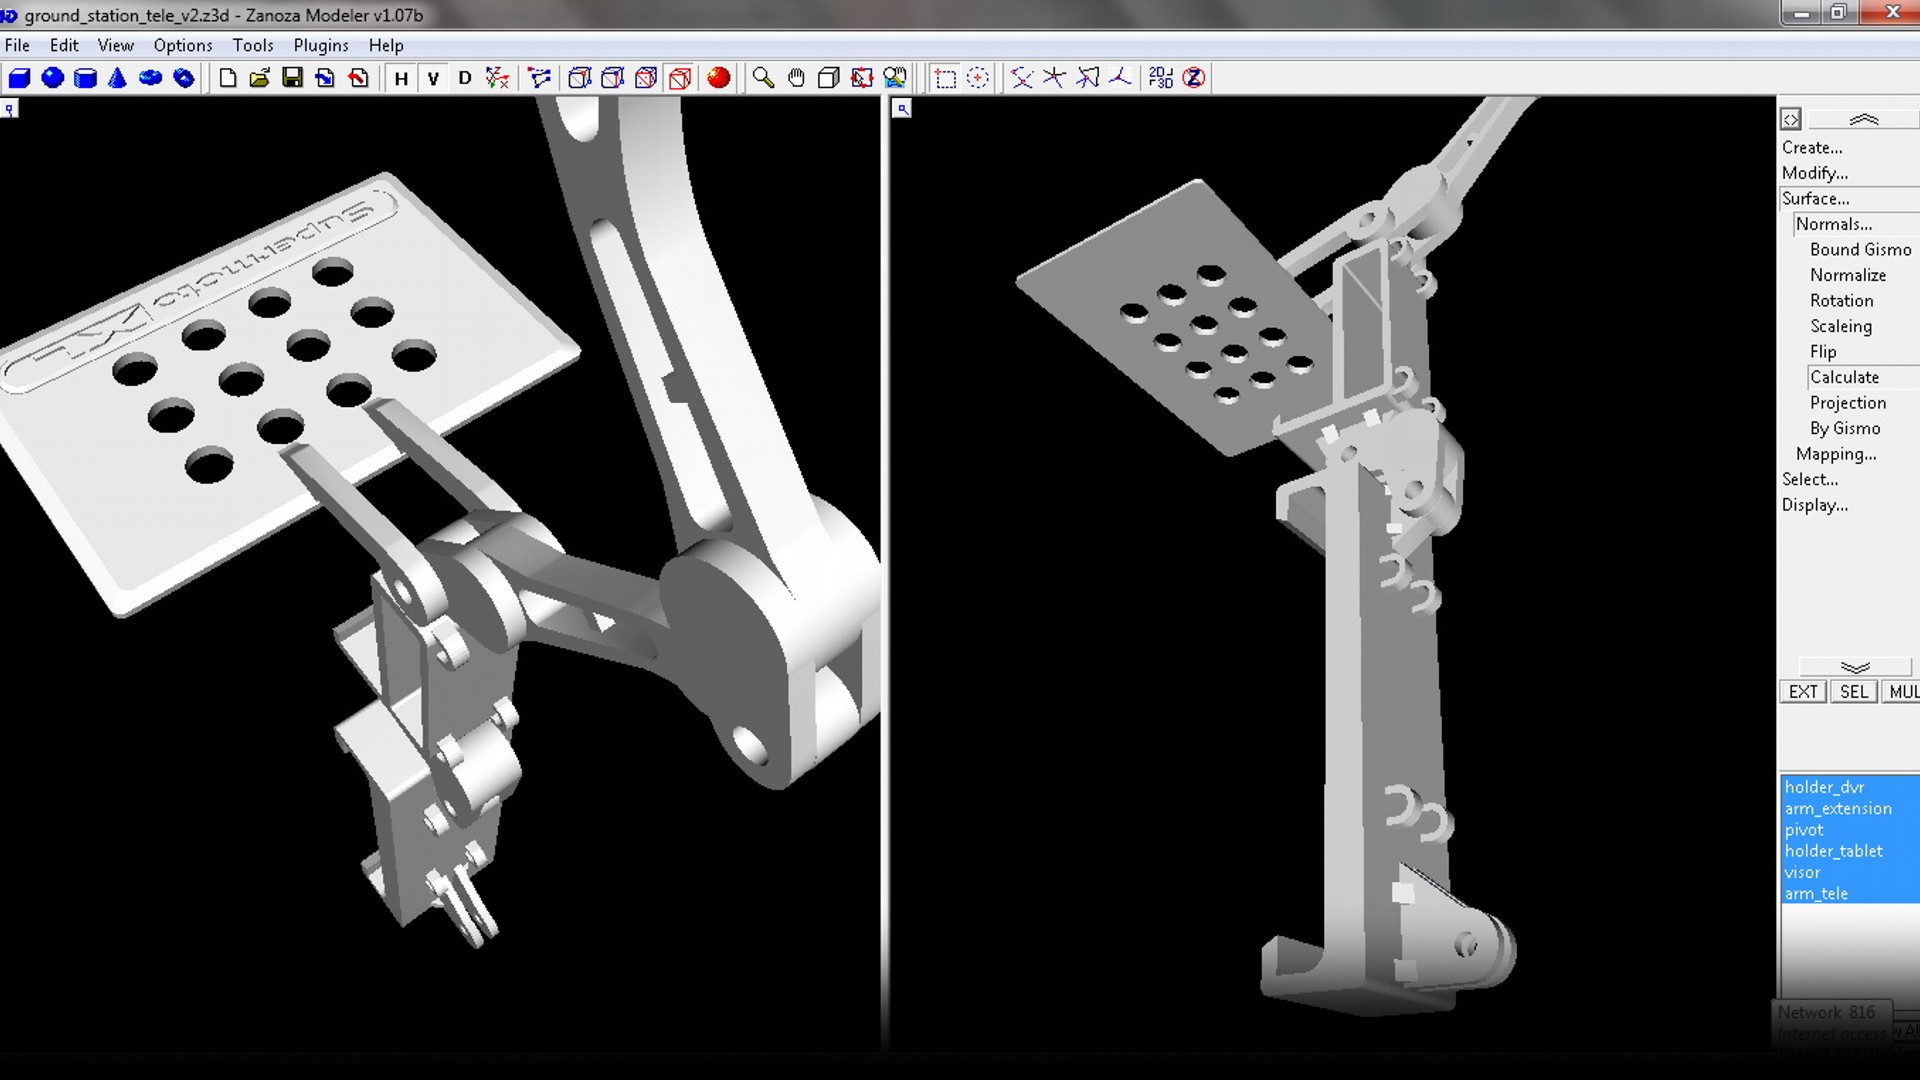Screen dimensions: 1920x1080
Task: Click the red sphere material icon
Action: 718,78
